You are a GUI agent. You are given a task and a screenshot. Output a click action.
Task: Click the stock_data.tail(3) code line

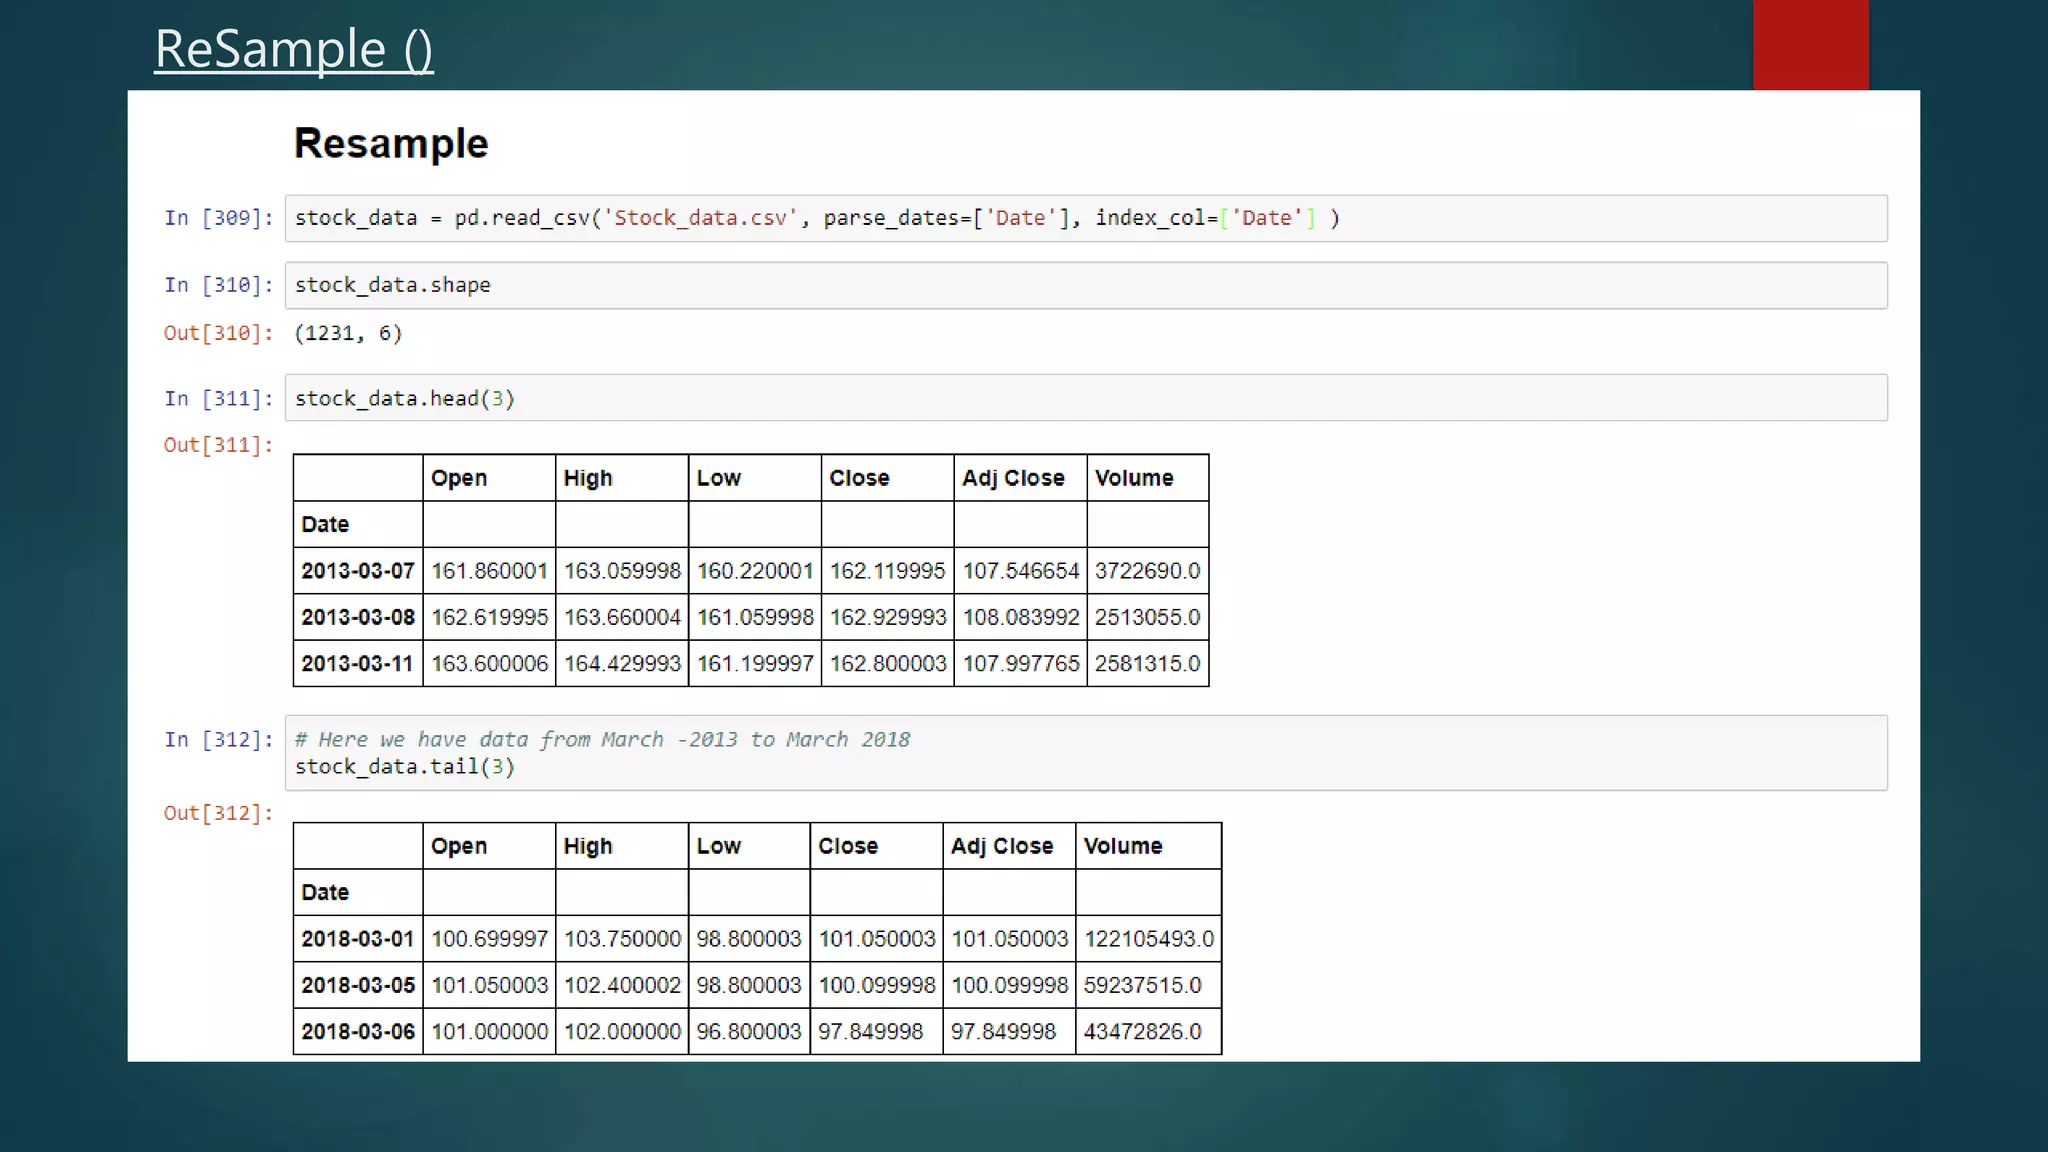click(405, 767)
